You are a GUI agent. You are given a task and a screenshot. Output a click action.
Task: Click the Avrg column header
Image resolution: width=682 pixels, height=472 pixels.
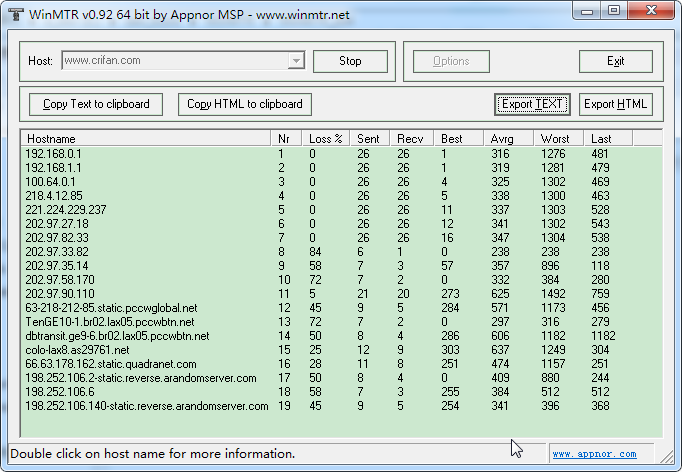(x=508, y=139)
